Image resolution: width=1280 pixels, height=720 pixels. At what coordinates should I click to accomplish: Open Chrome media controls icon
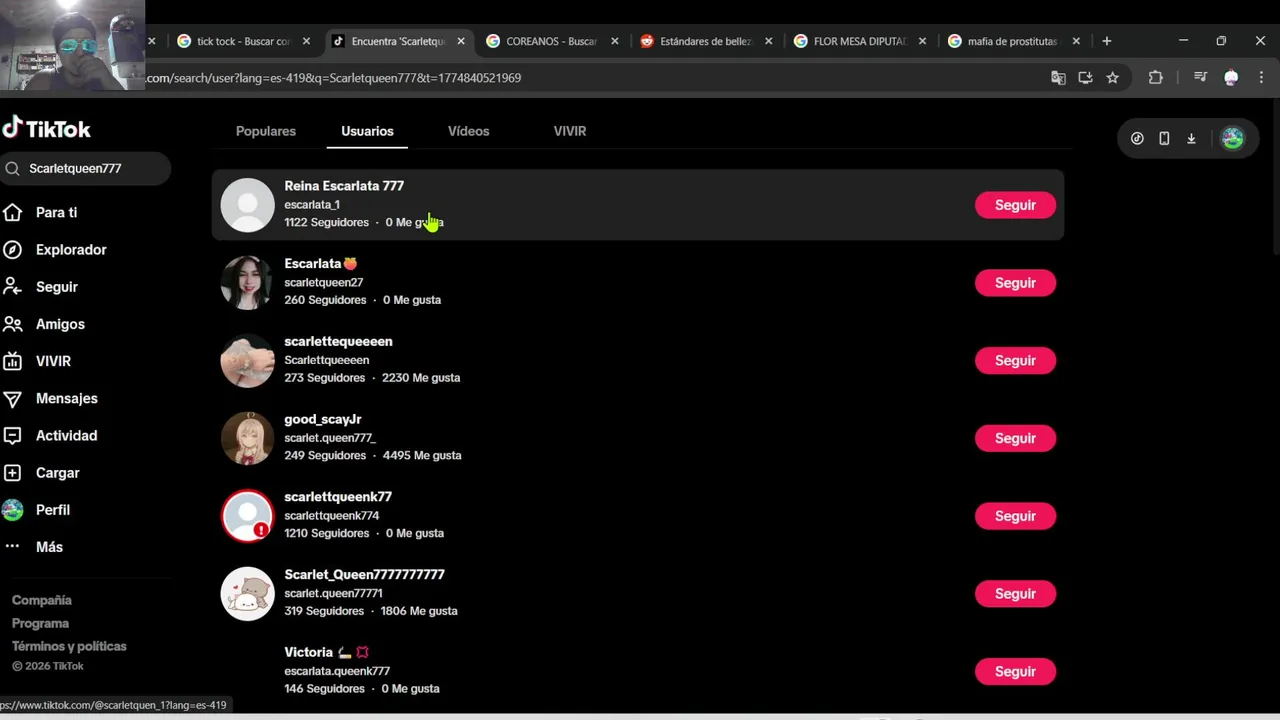(1201, 78)
